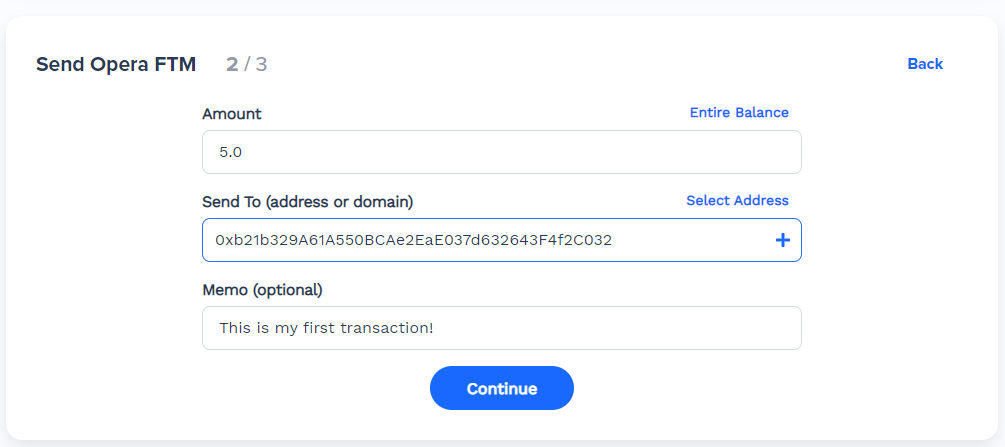The height and width of the screenshot is (447, 1005).
Task: Open the Select Address picker
Action: pyautogui.click(x=737, y=201)
